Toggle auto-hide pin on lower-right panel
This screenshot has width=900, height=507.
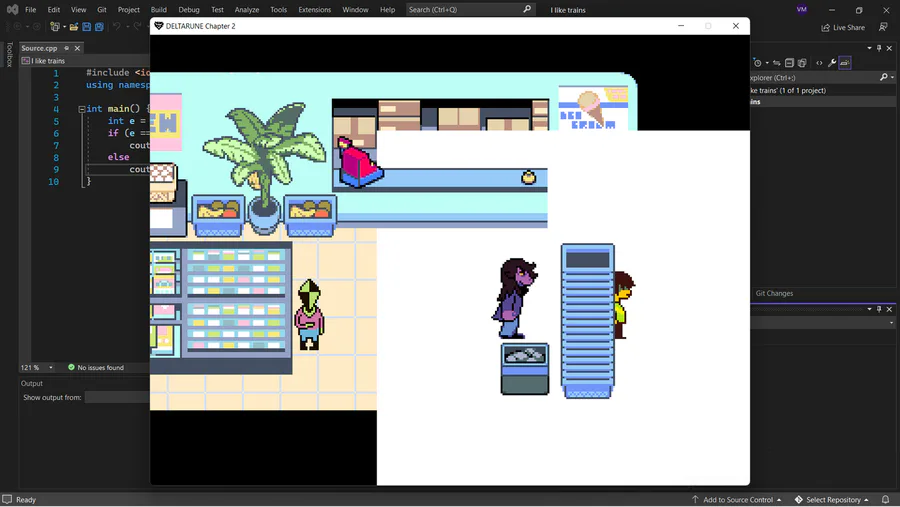click(x=879, y=309)
